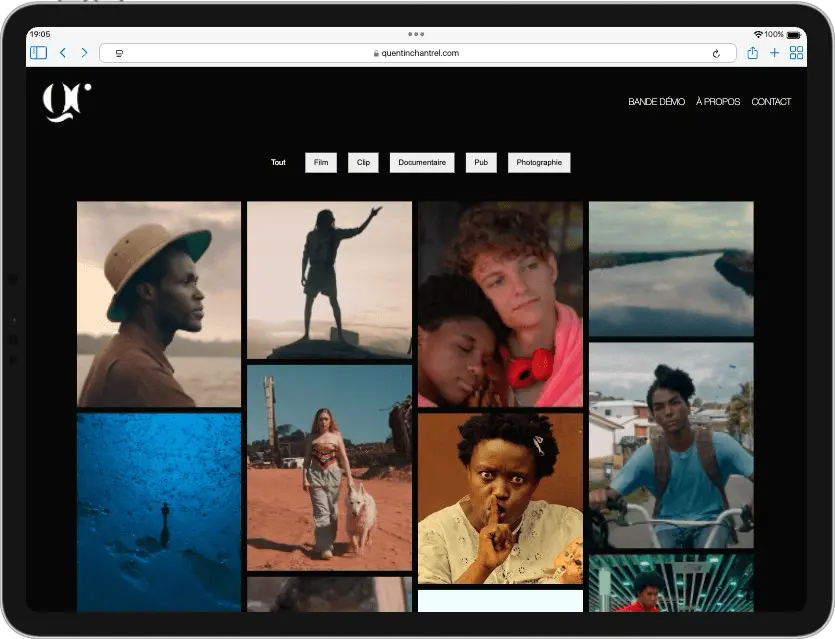Navigate to À PROPOS
Screen dimensions: 835x639
point(718,102)
